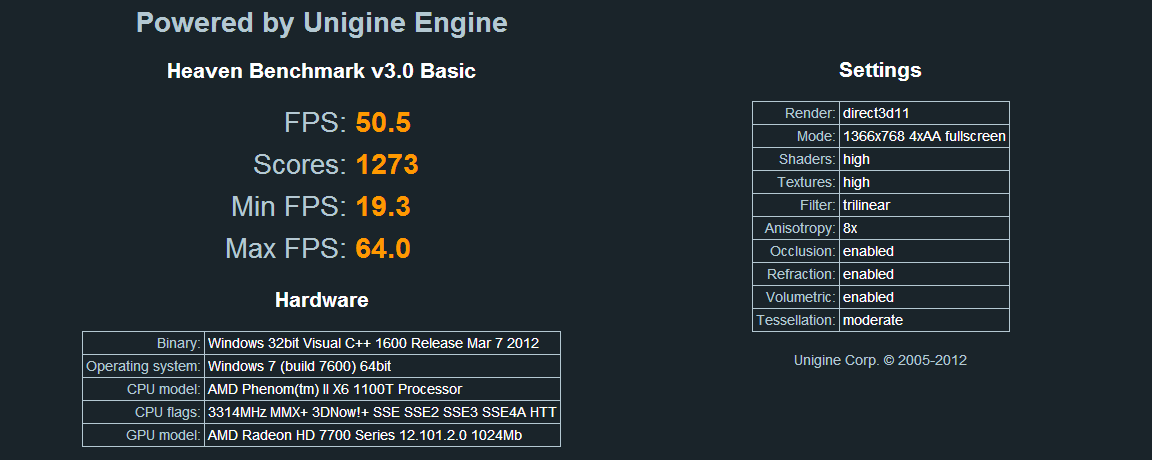1152x460 pixels.
Task: Click the trilinear filter value
Action: tap(866, 205)
